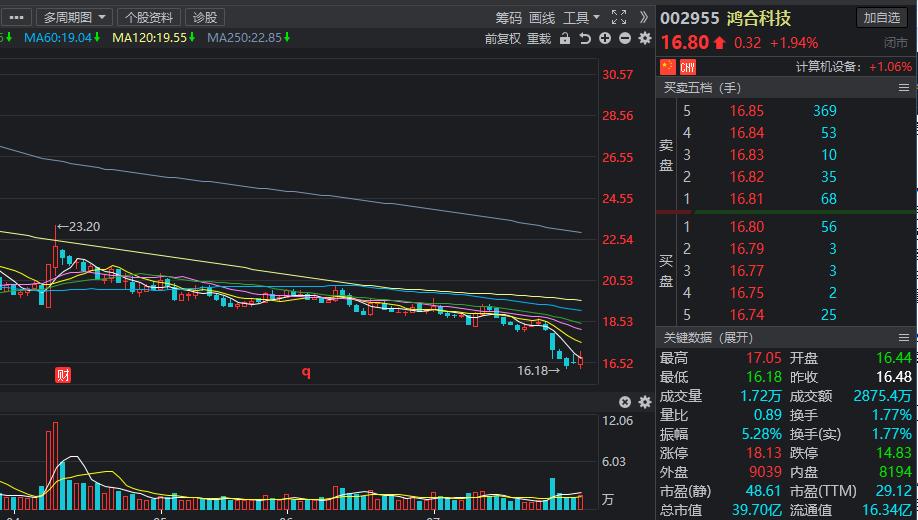
Task: Click the latest candlestick on chart
Action: 580,360
